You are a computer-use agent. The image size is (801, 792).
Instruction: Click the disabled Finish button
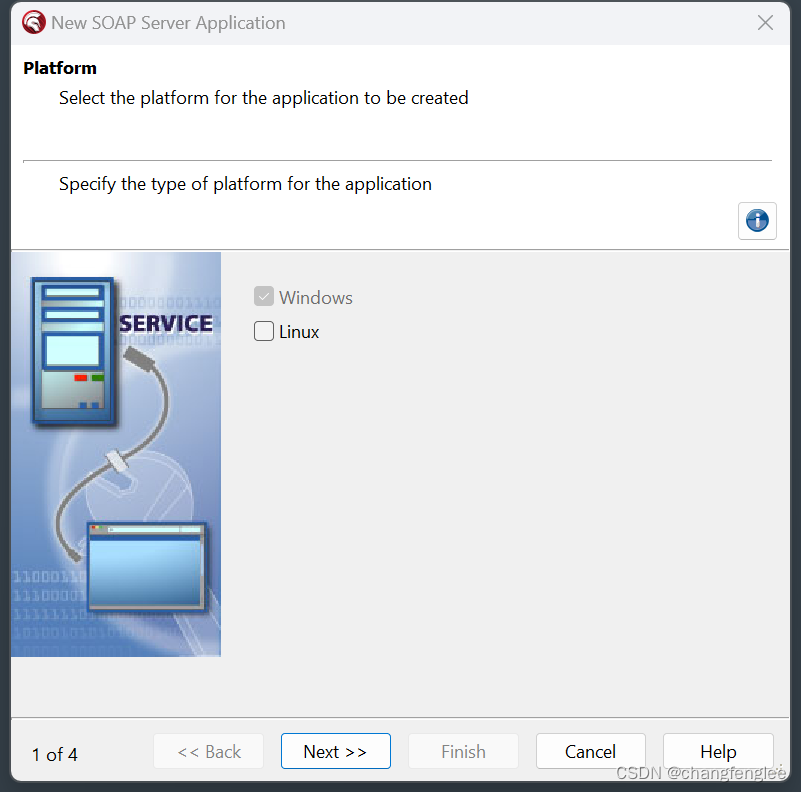463,751
